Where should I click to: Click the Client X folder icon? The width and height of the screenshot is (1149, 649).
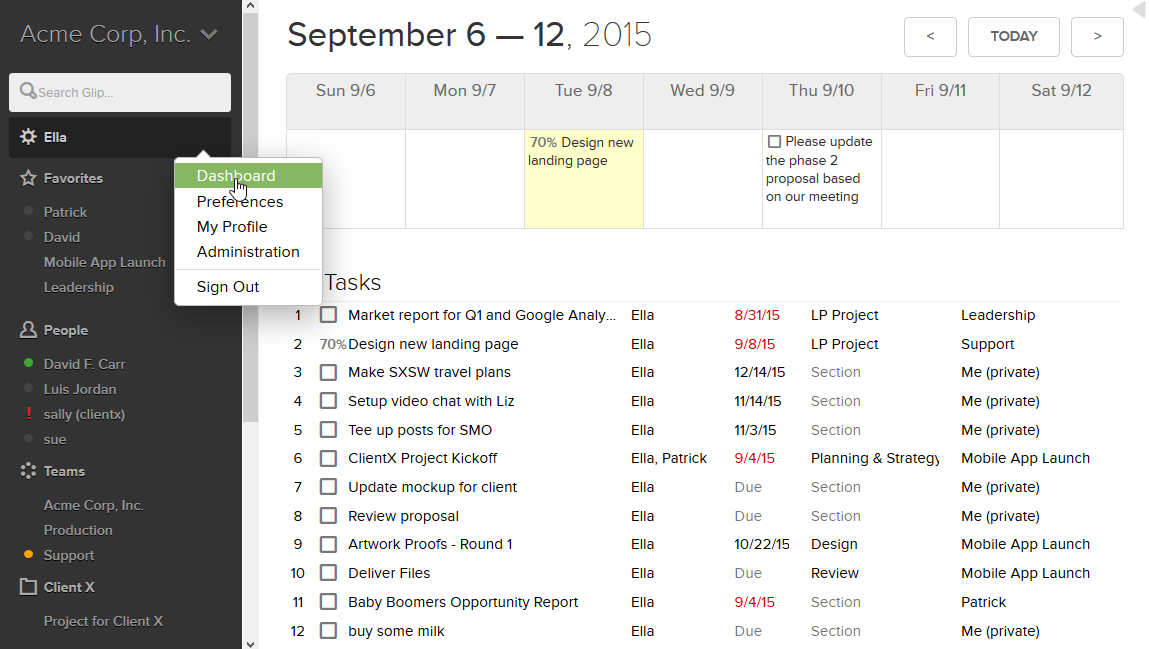28,587
